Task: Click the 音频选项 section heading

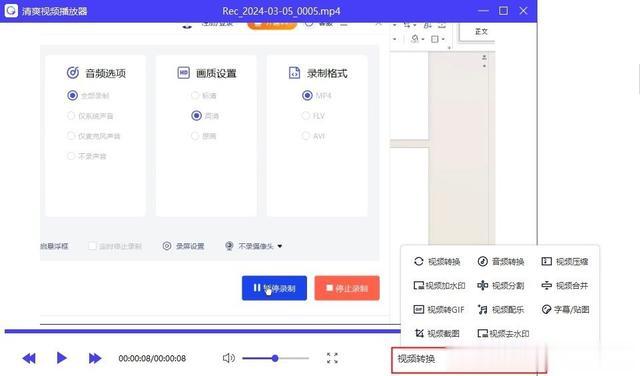Action: click(x=105, y=73)
